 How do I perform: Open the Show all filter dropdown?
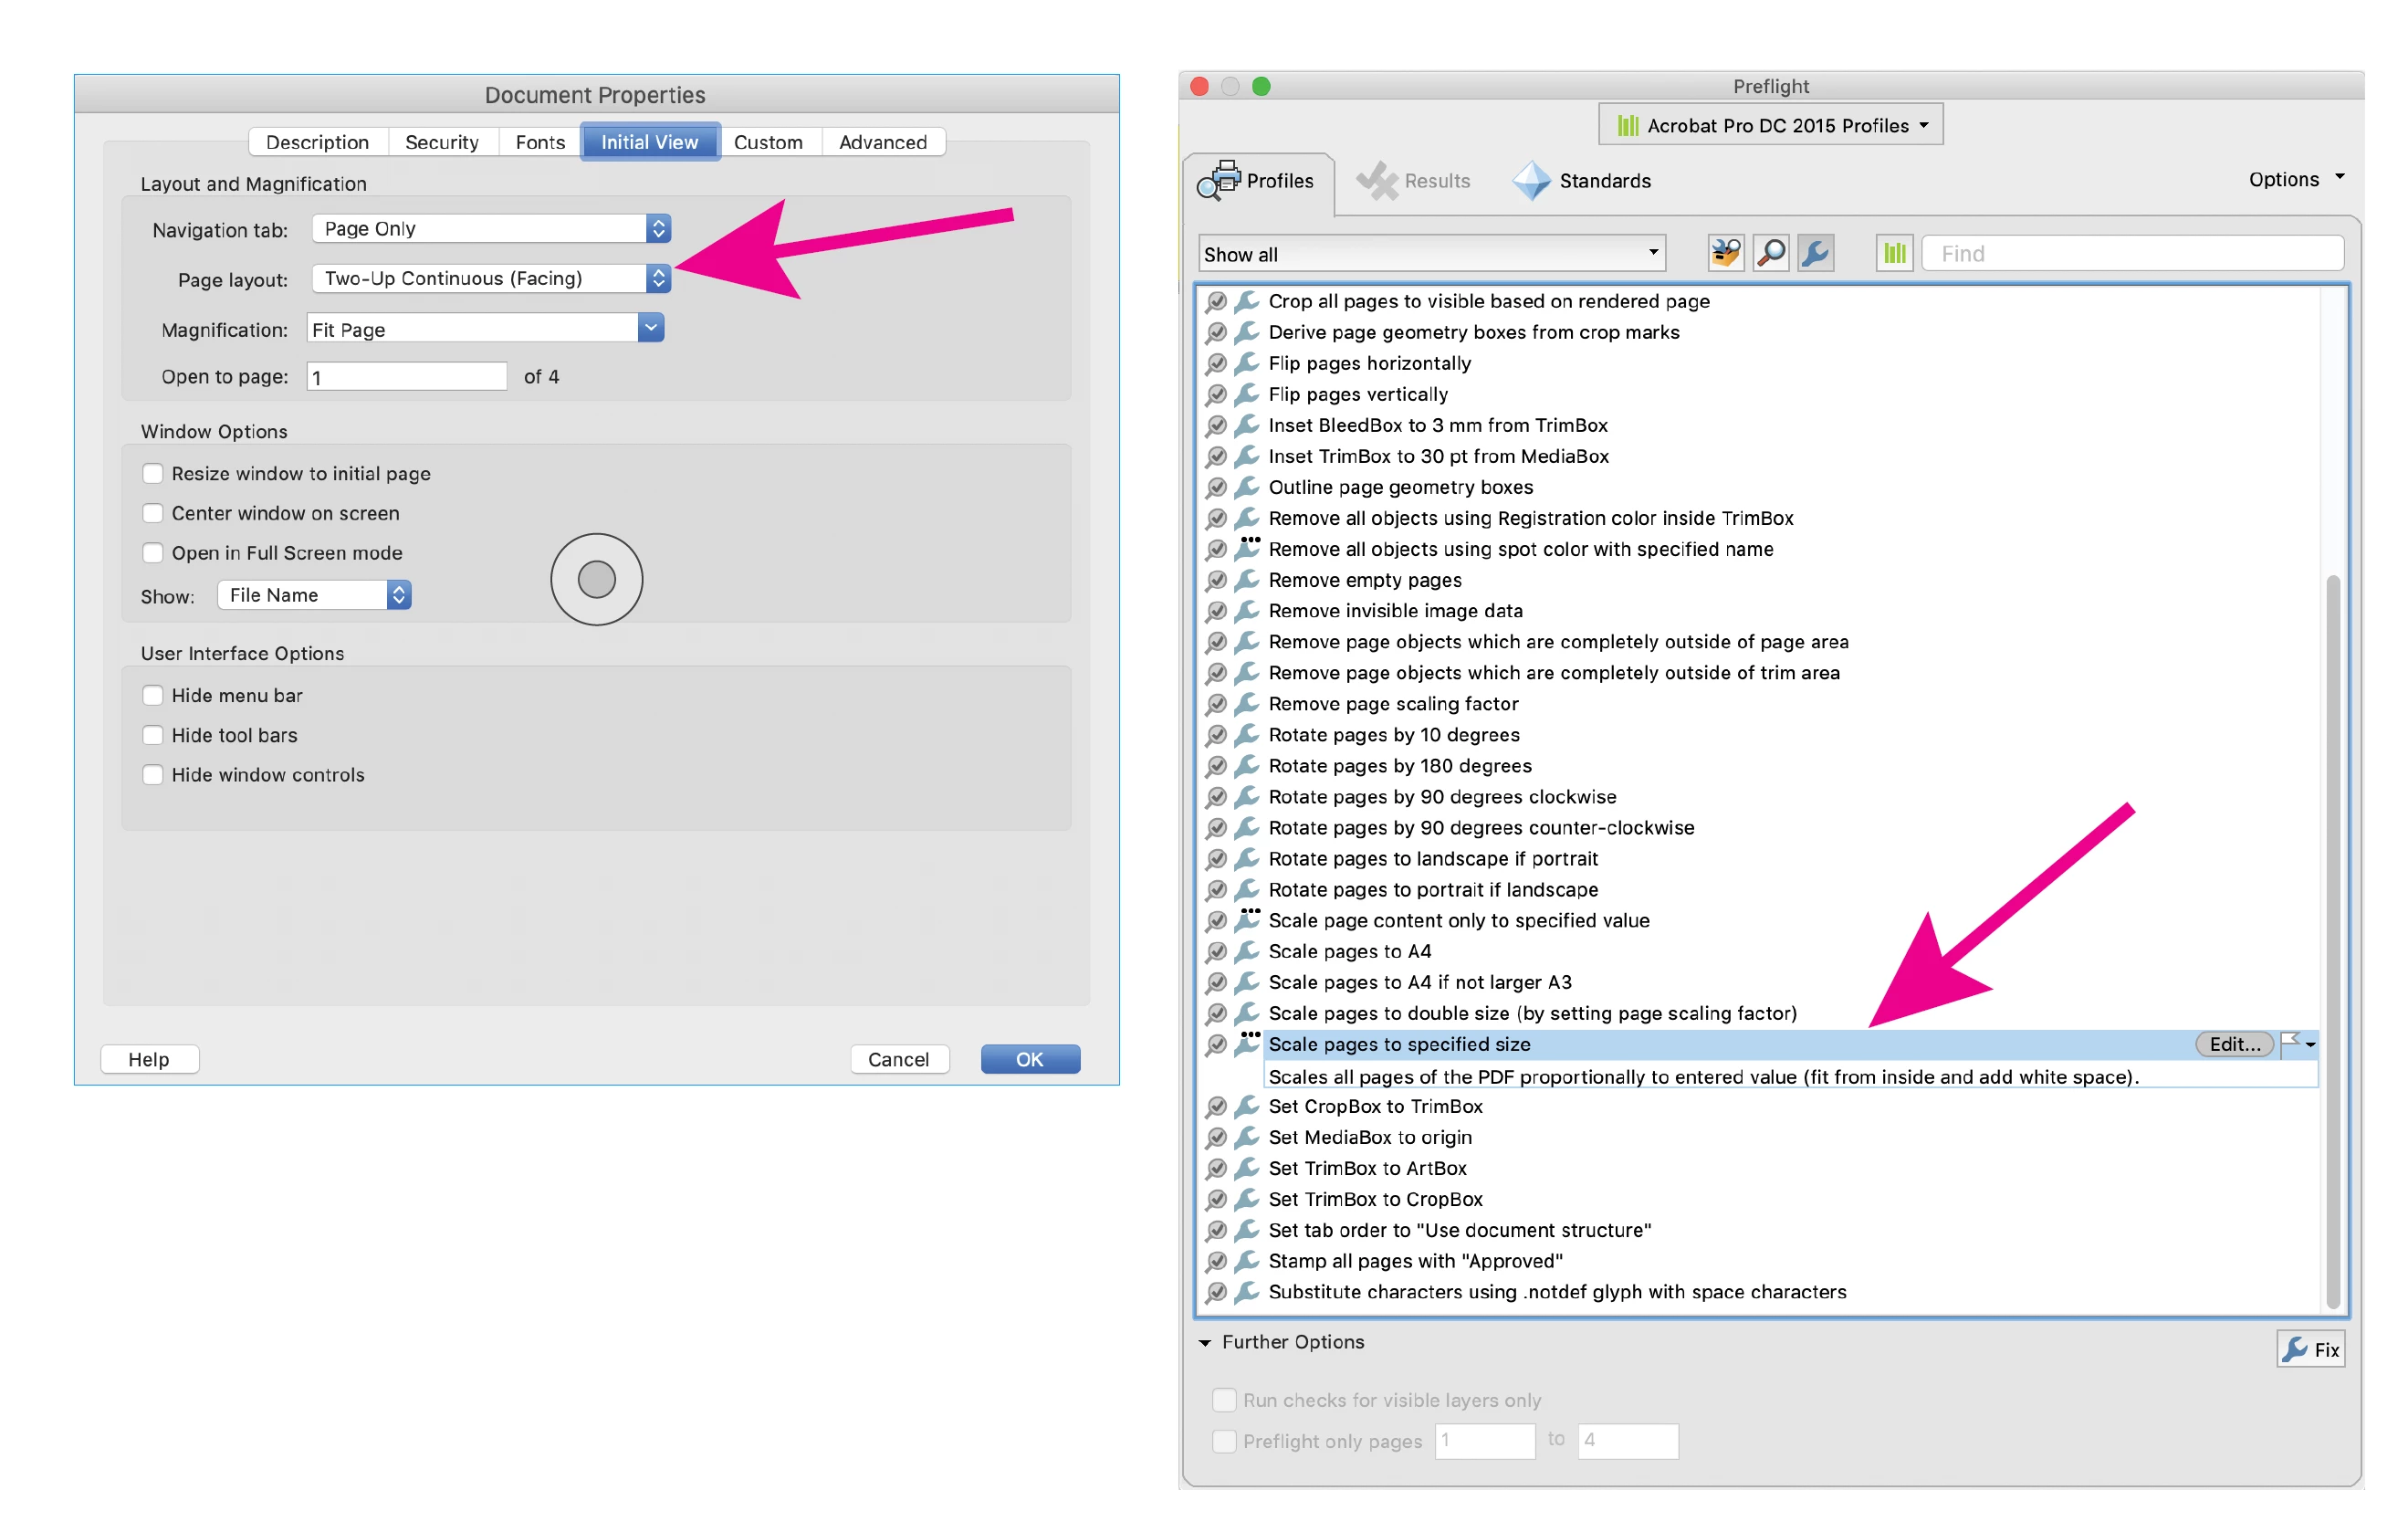click(x=1431, y=254)
